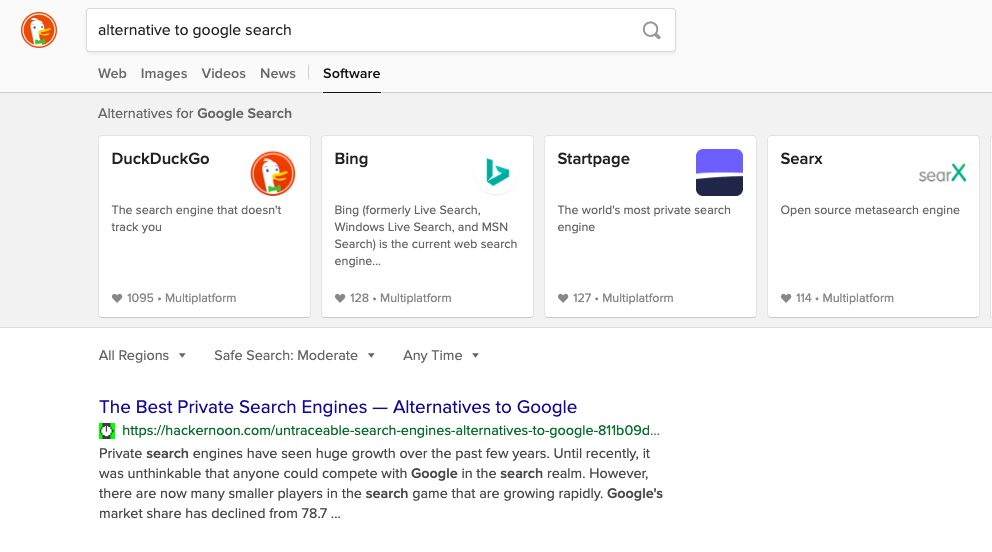Screen dimensions: 992x552
Task: Click '1095 • Multiplatform' text
Action: coord(181,298)
